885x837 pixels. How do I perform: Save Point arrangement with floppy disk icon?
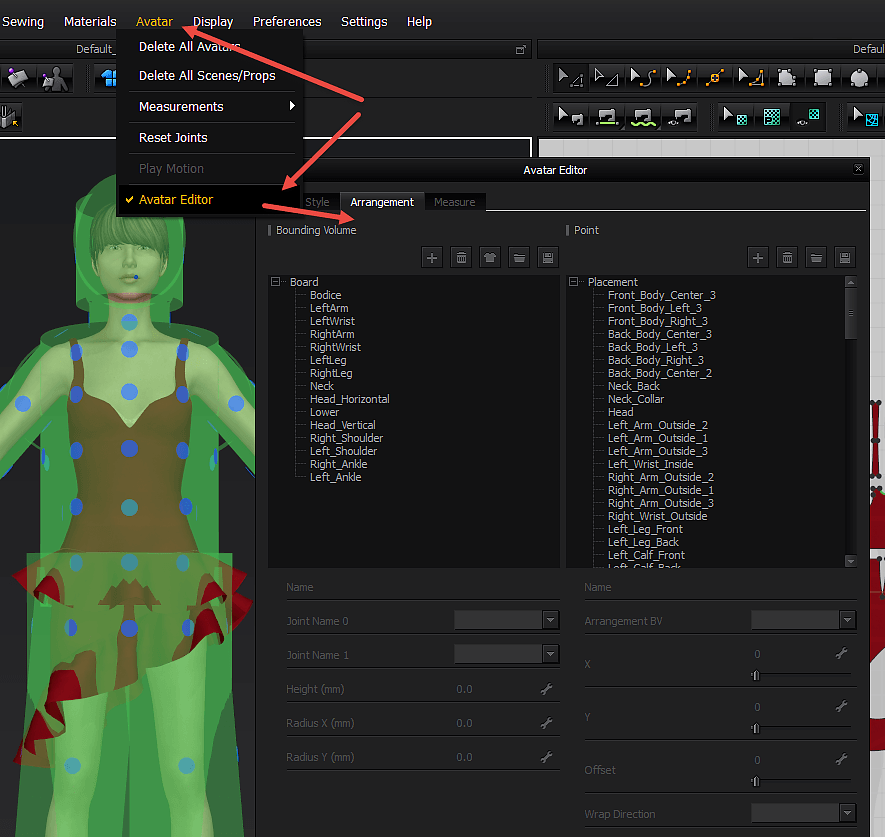(845, 258)
